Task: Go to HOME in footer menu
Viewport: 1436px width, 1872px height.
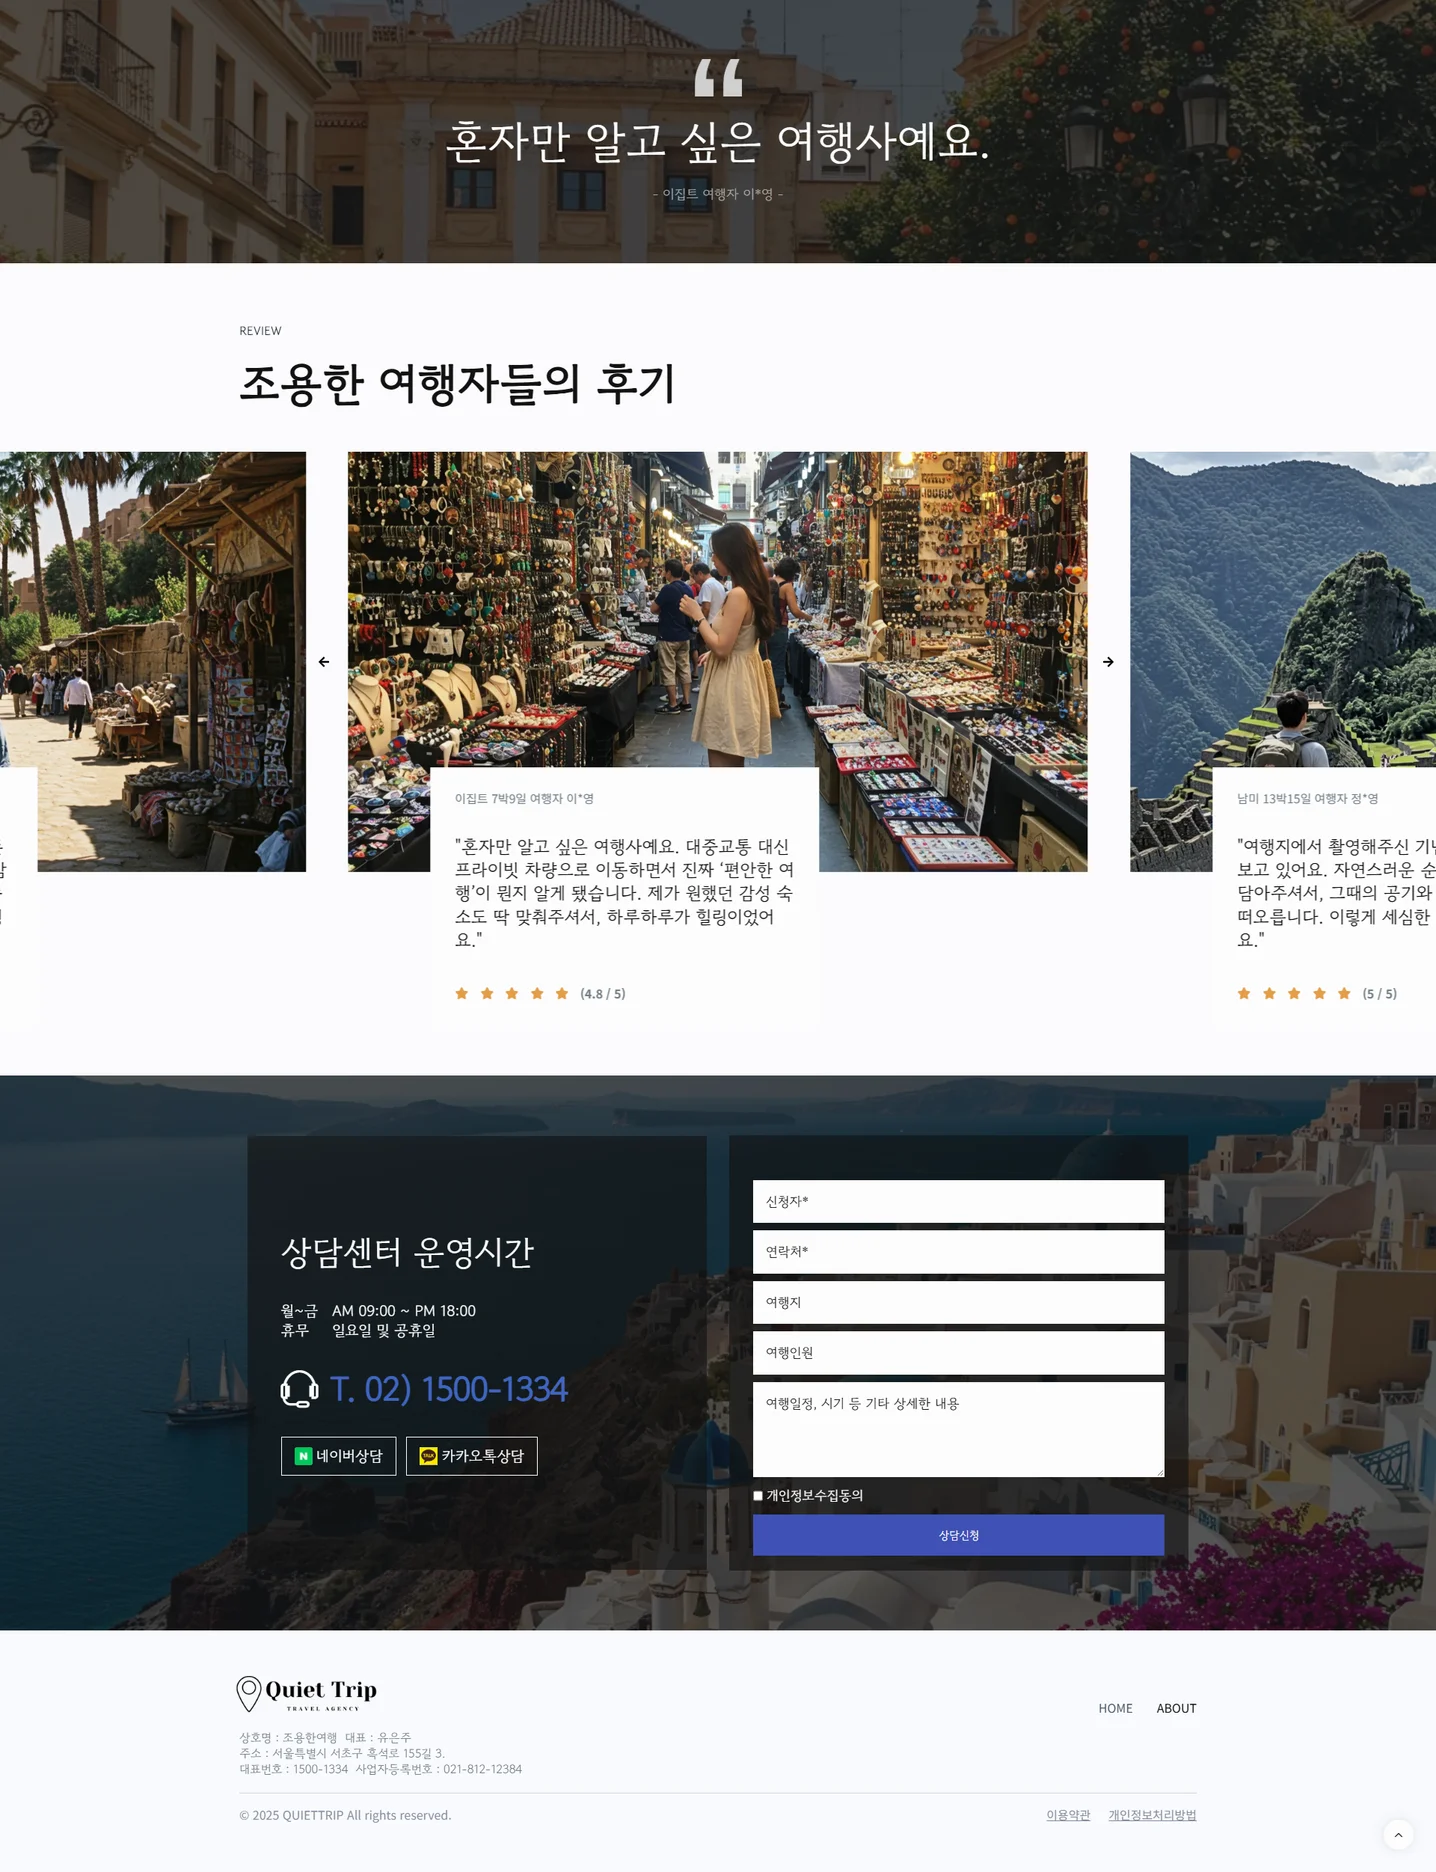Action: [1115, 1708]
